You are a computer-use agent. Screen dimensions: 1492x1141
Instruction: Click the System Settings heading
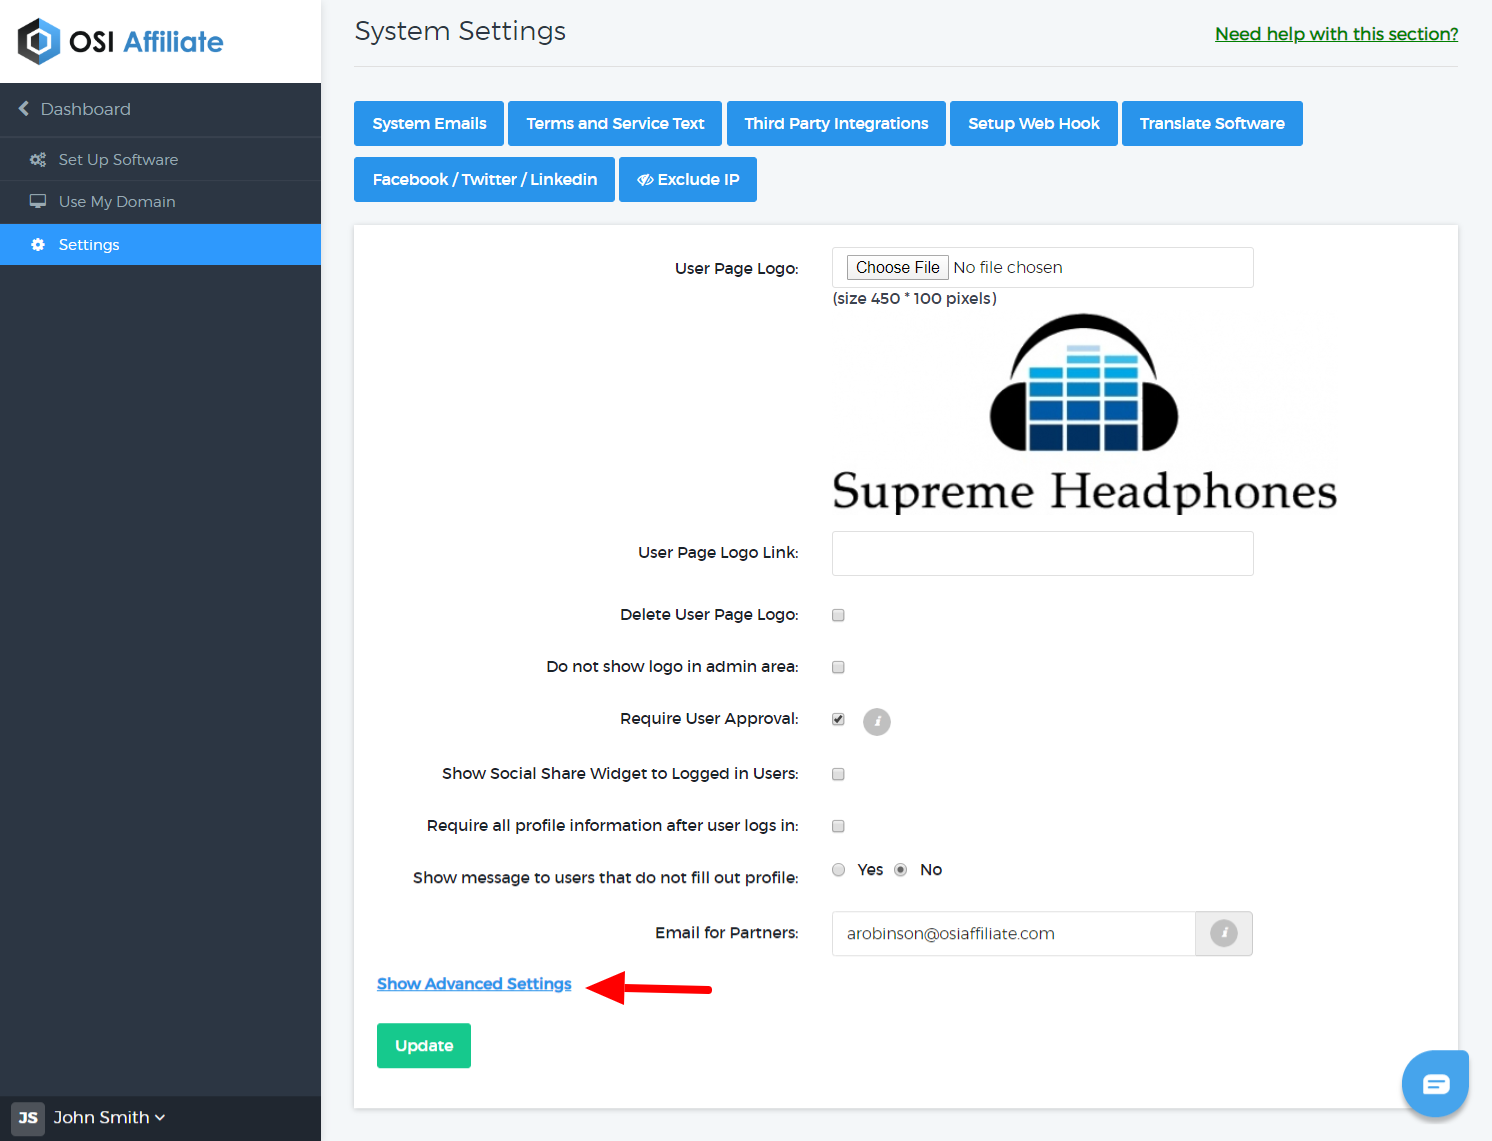click(460, 31)
